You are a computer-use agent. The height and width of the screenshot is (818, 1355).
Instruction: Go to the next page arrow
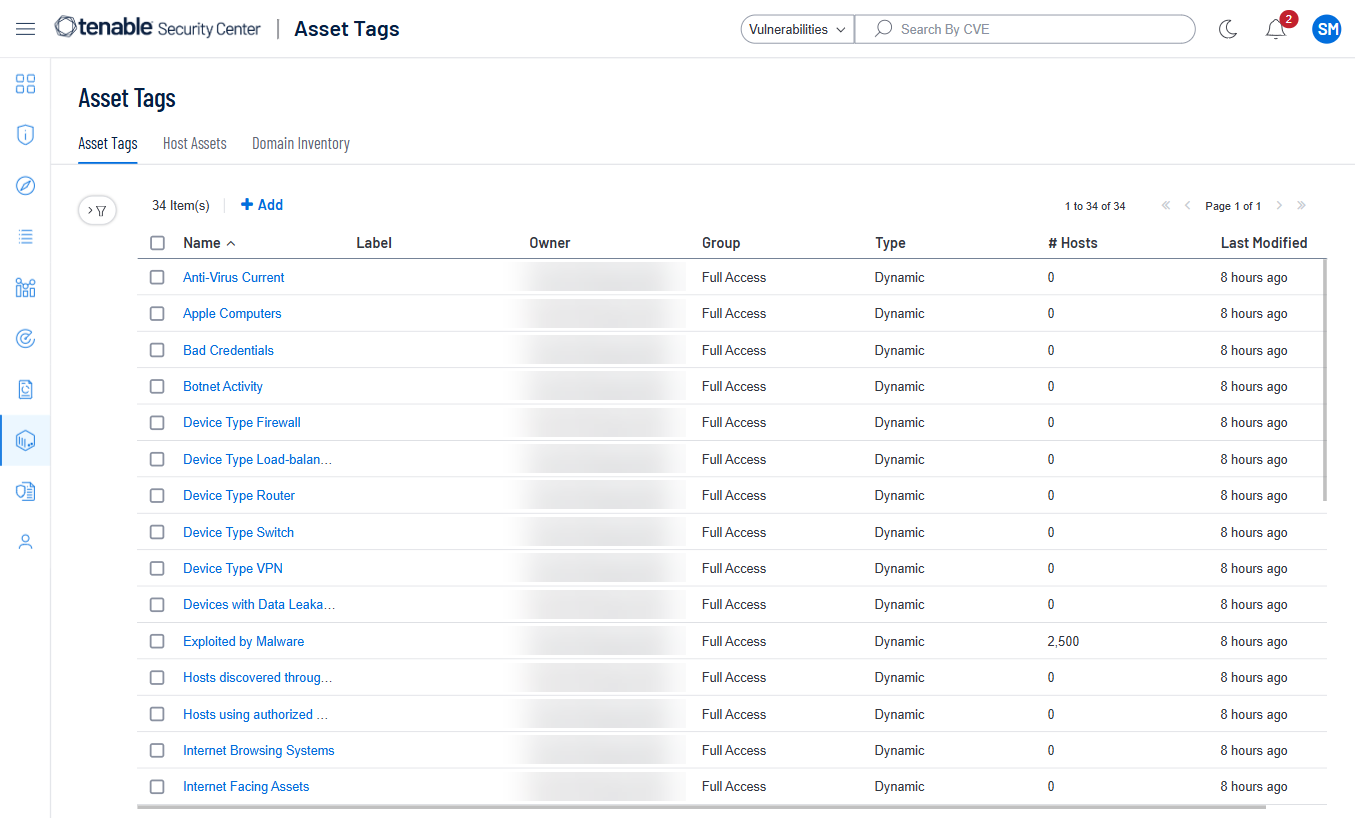pyautogui.click(x=1279, y=206)
